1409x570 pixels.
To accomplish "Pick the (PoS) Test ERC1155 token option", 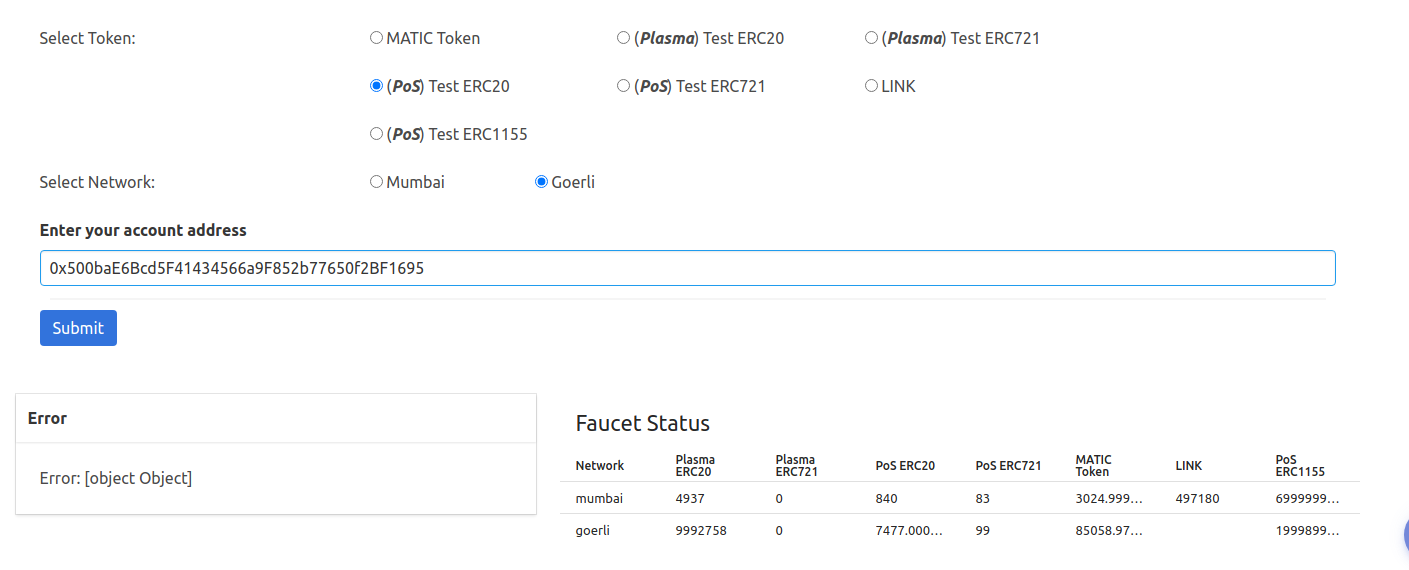I will [x=377, y=134].
